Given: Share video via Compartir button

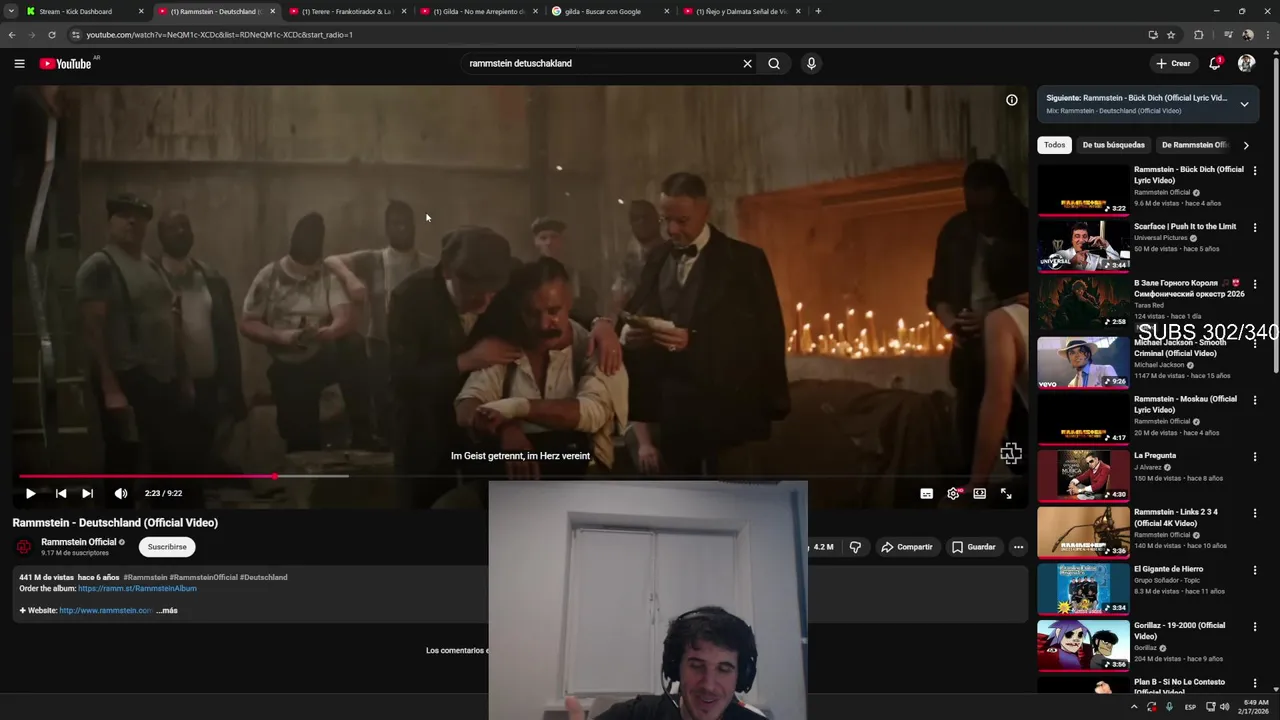Looking at the screenshot, I should (x=907, y=547).
